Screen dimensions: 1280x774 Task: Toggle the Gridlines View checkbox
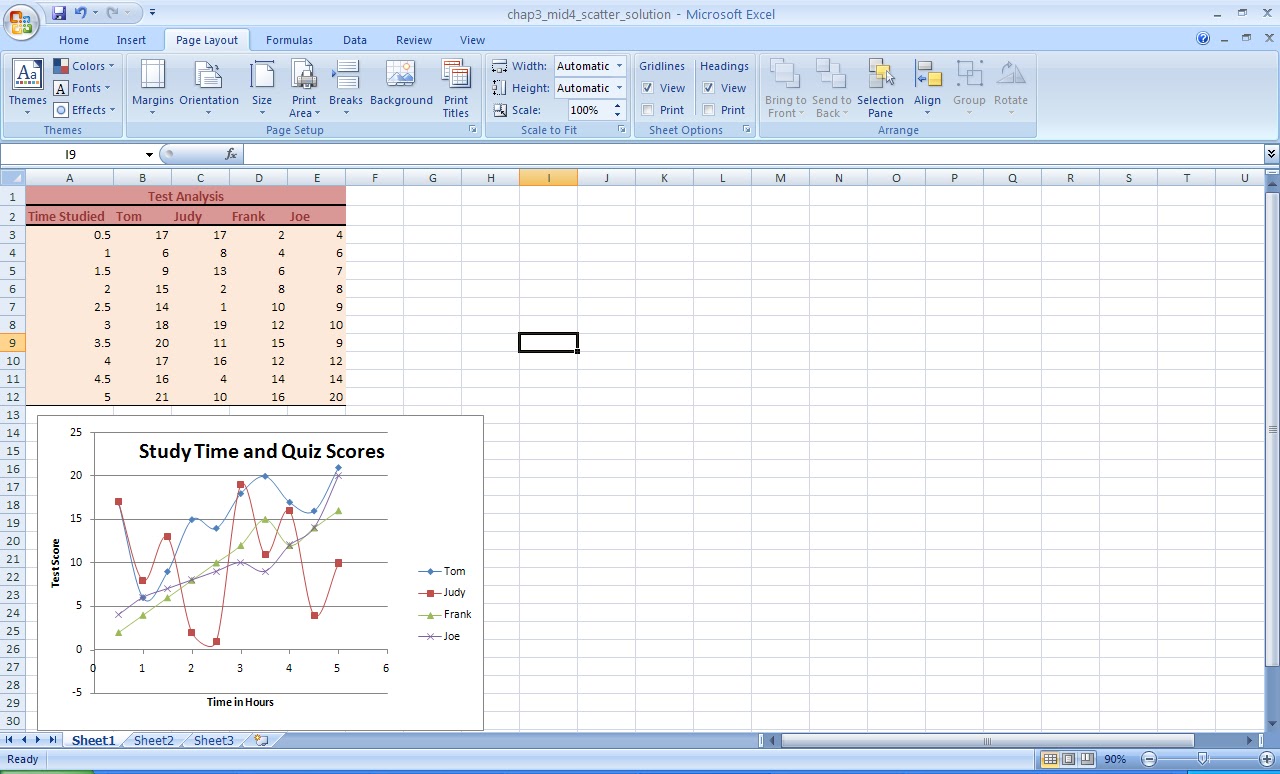(648, 88)
